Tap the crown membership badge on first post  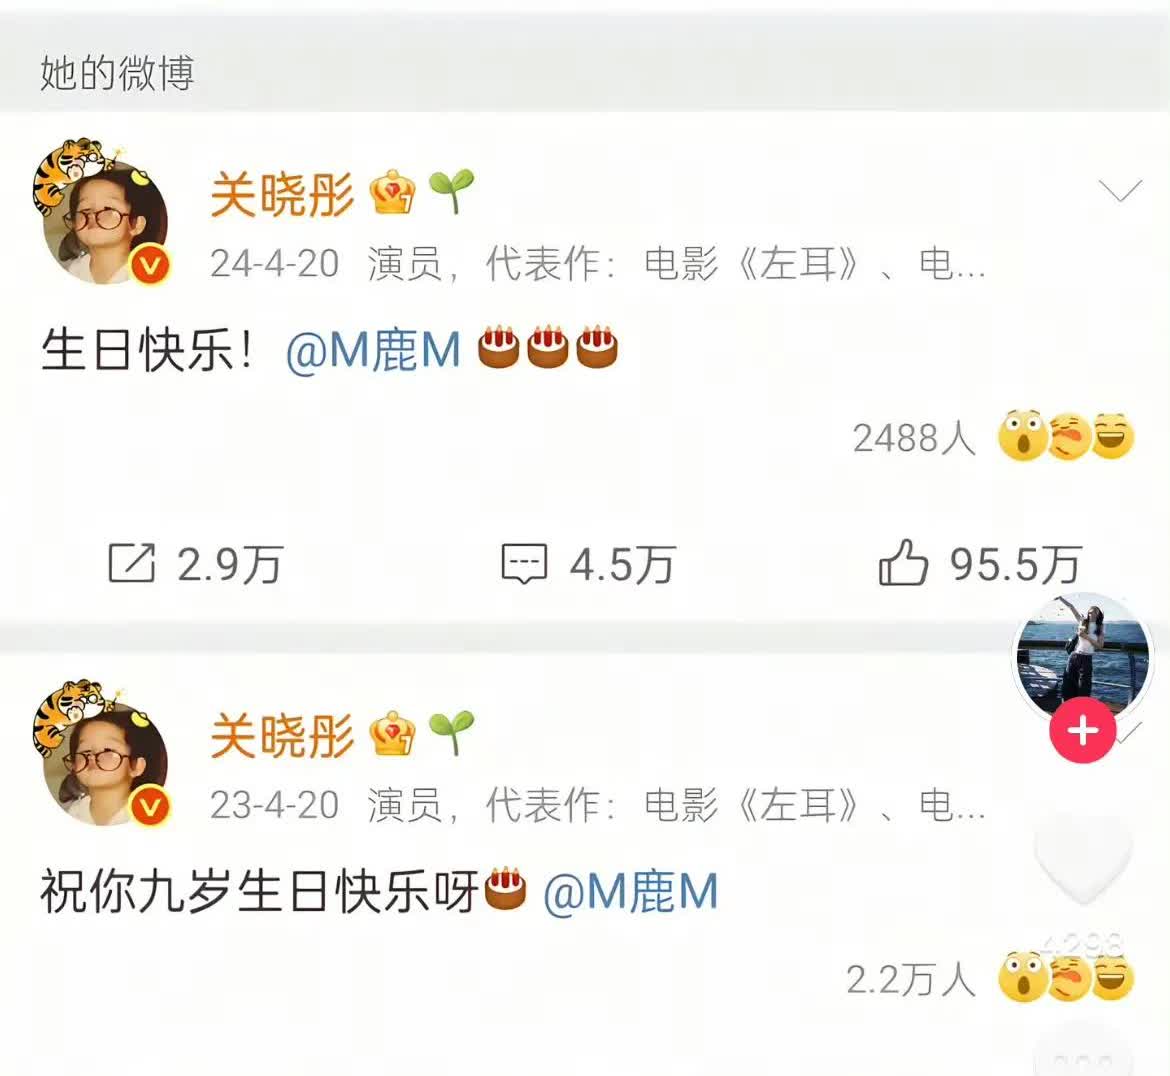[x=392, y=193]
